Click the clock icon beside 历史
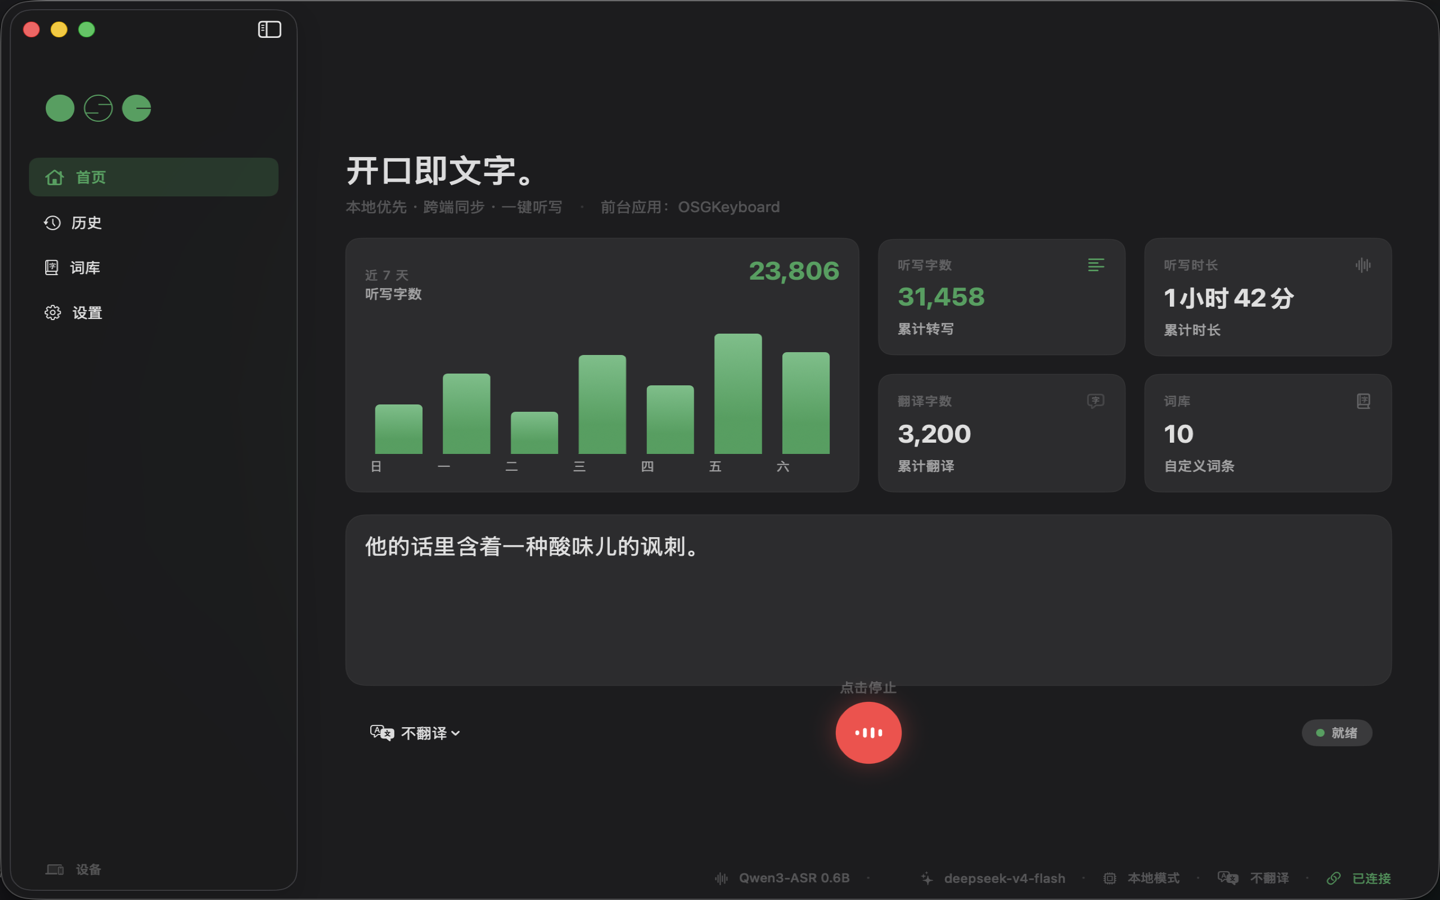 click(x=52, y=223)
